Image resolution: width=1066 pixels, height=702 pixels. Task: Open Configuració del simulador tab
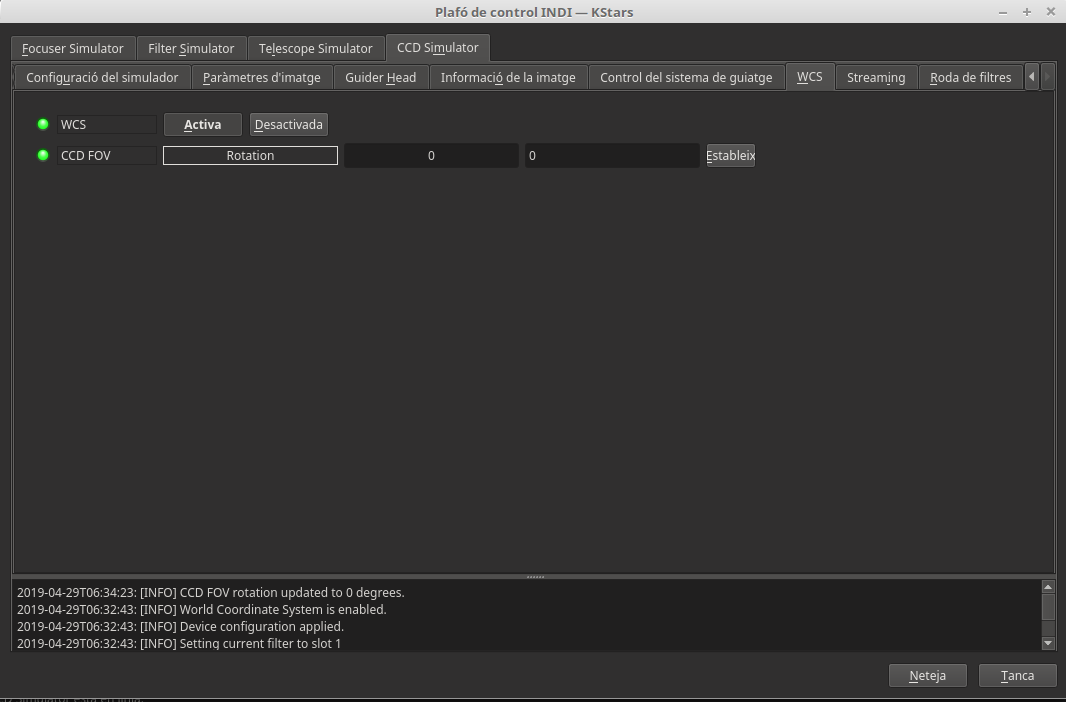tap(102, 77)
